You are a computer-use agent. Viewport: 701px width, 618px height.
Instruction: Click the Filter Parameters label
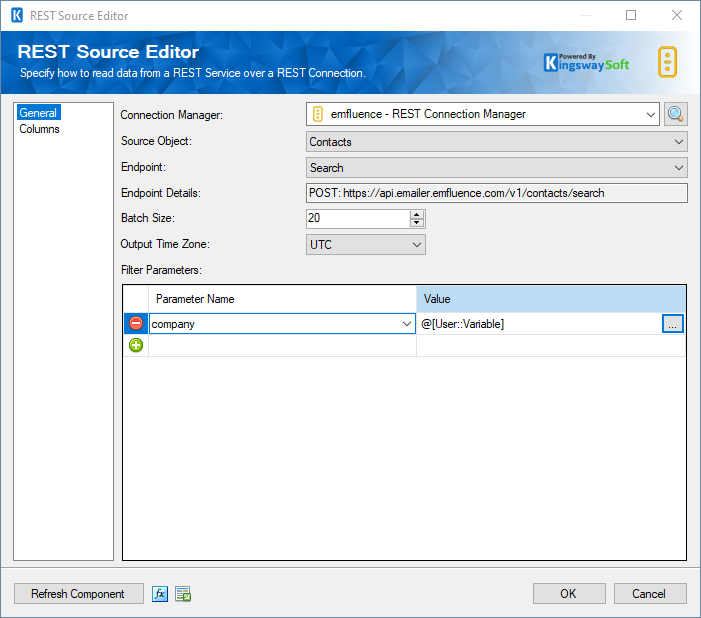click(x=161, y=270)
